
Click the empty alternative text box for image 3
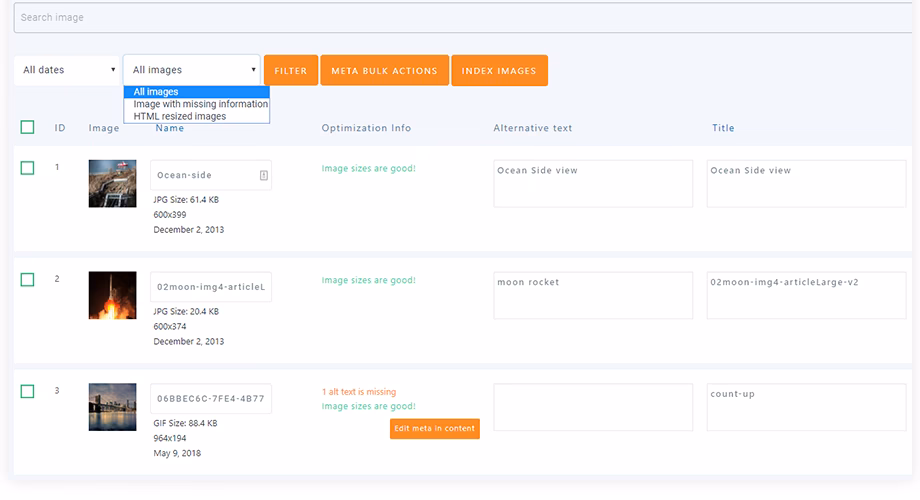point(592,407)
